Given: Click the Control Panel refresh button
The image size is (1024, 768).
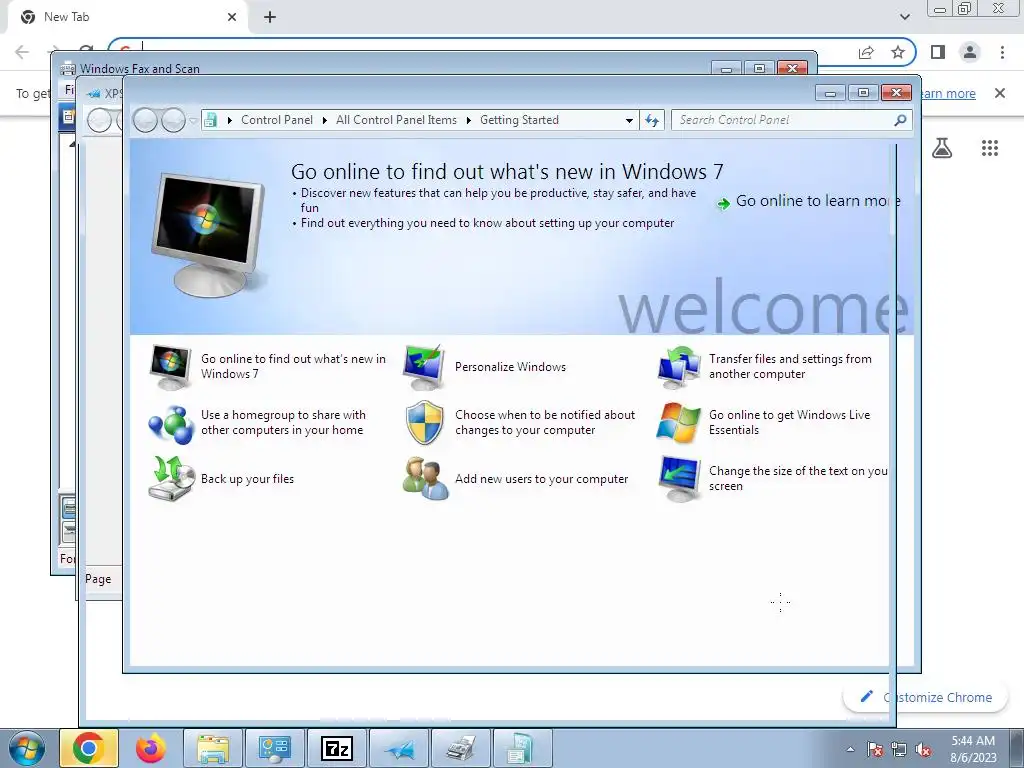Looking at the screenshot, I should (x=652, y=120).
